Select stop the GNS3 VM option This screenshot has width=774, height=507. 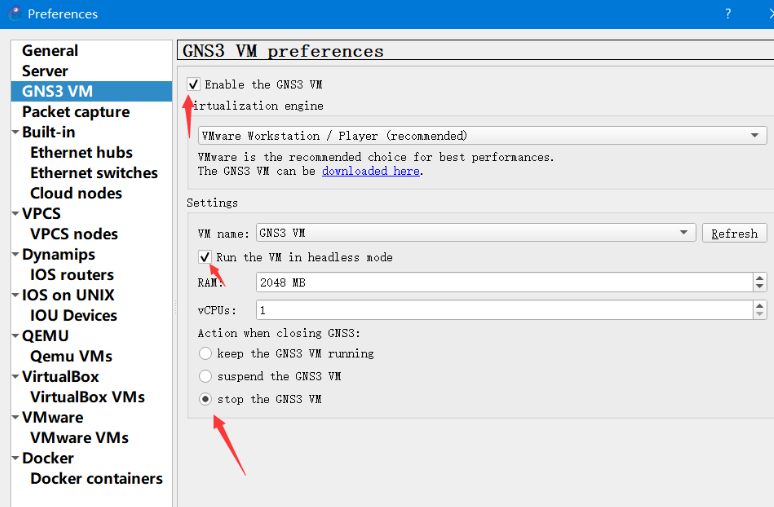click(x=205, y=399)
